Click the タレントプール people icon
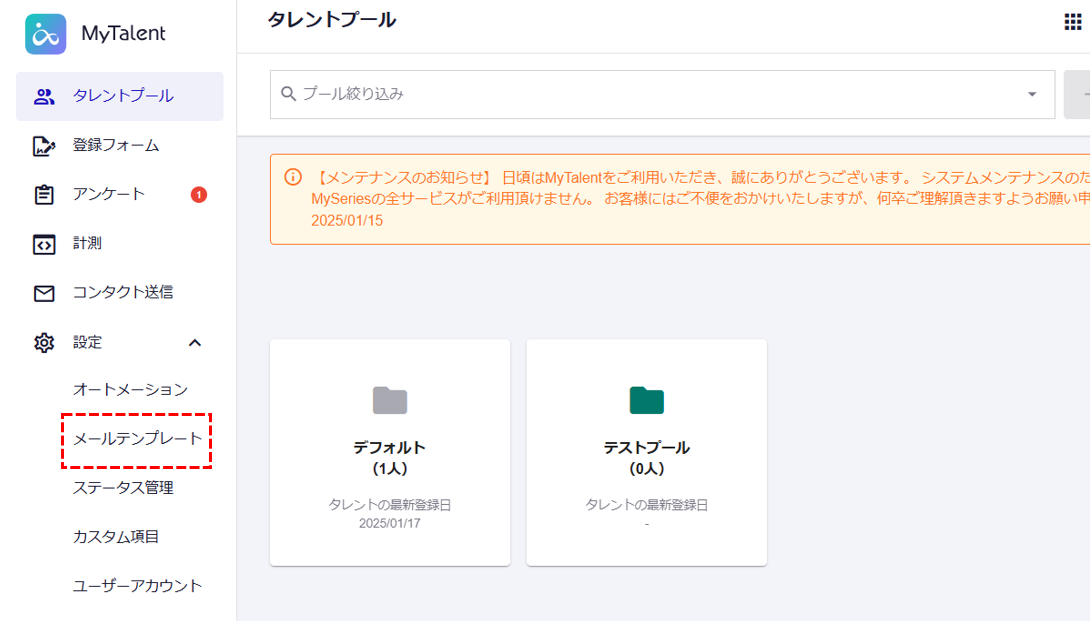The image size is (1090, 621). [44, 97]
